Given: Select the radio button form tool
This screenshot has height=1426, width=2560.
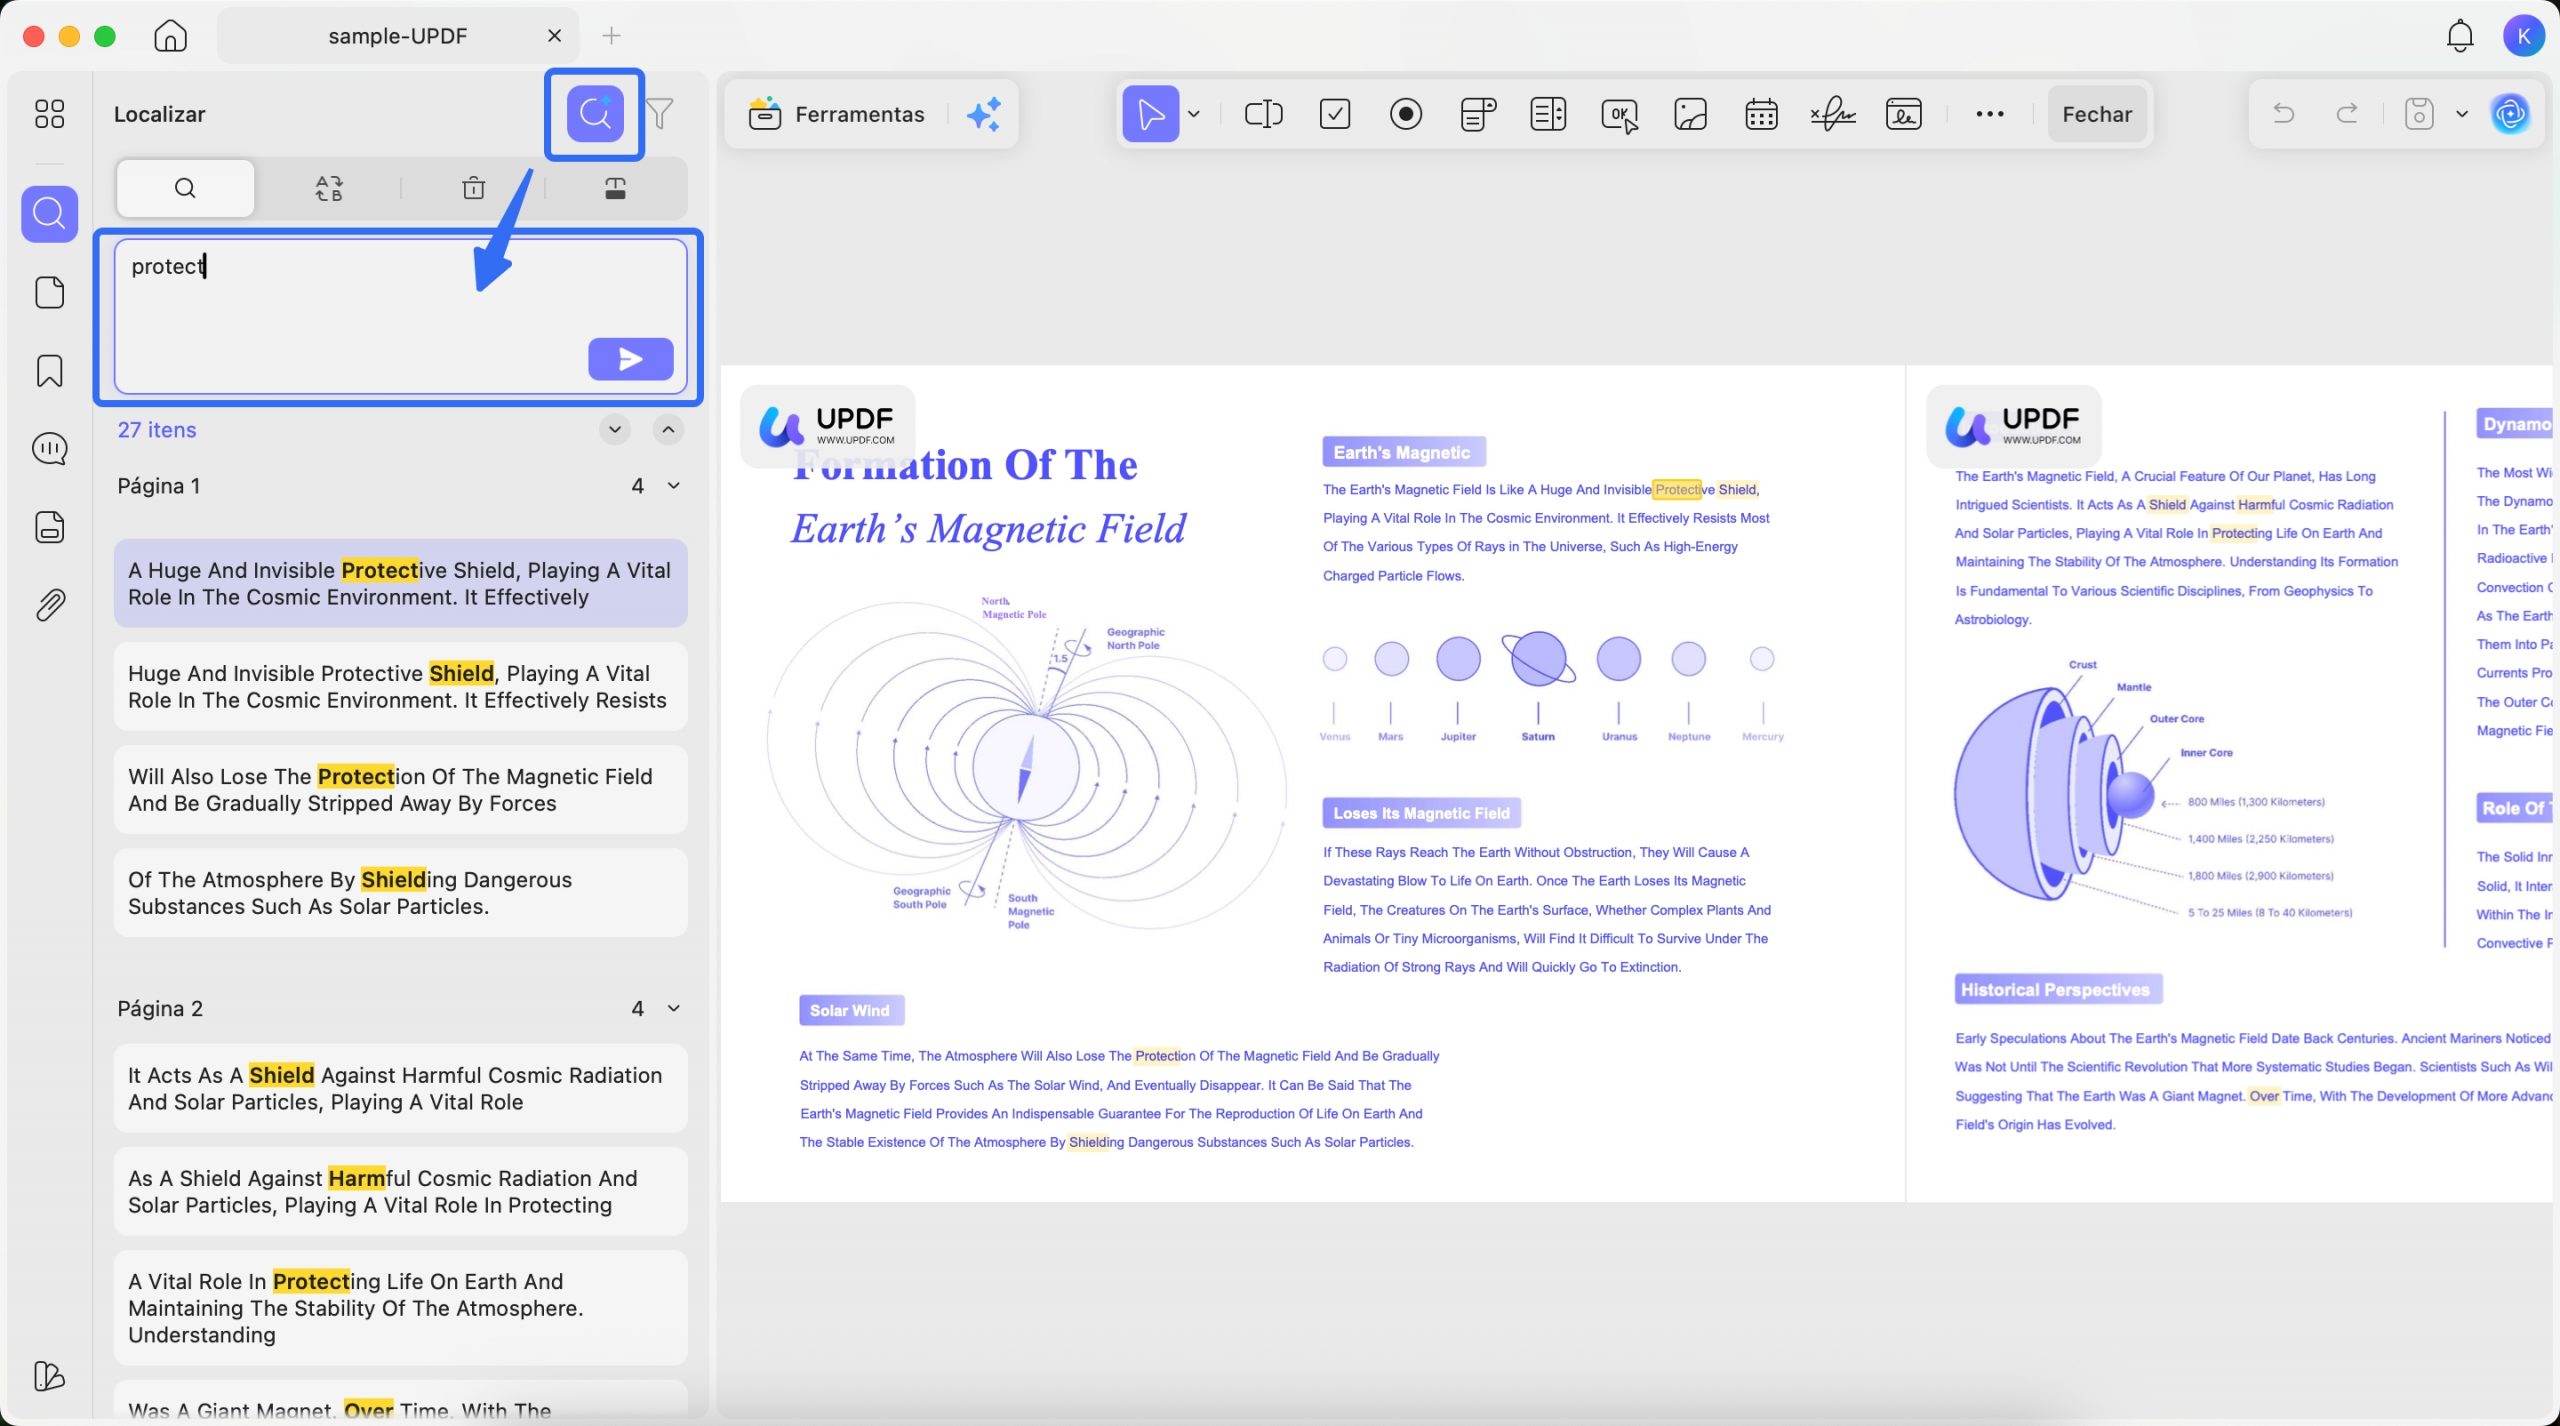Looking at the screenshot, I should point(1406,114).
